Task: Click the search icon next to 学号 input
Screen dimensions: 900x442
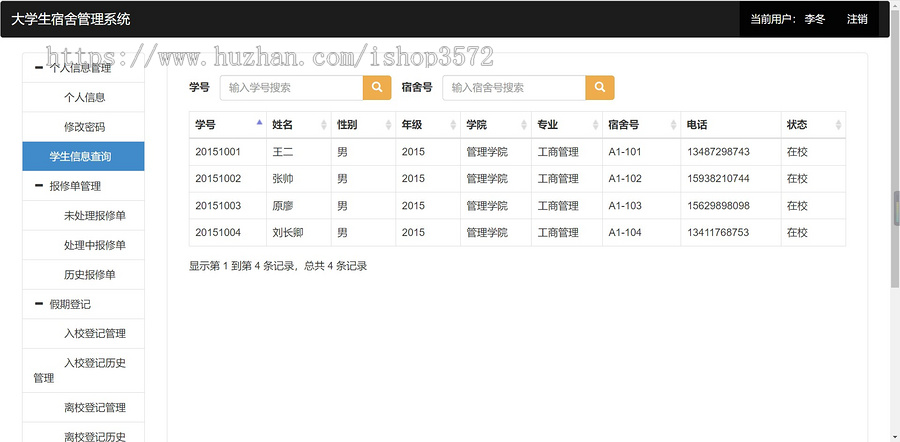Action: point(377,87)
